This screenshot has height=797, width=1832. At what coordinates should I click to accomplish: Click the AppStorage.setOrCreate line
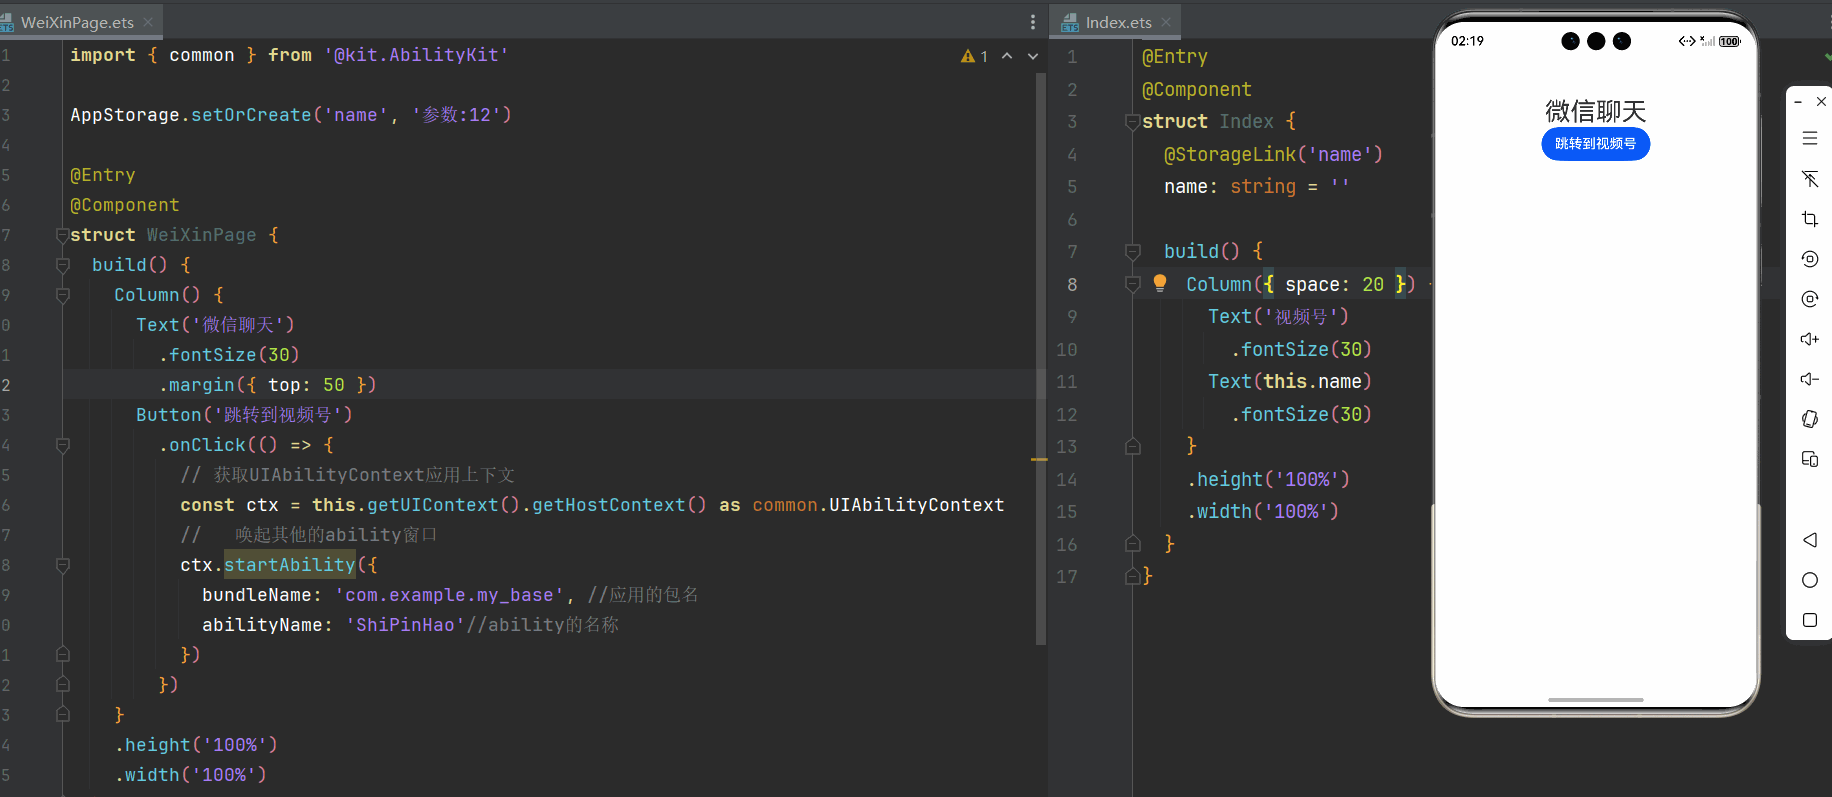pyautogui.click(x=290, y=115)
